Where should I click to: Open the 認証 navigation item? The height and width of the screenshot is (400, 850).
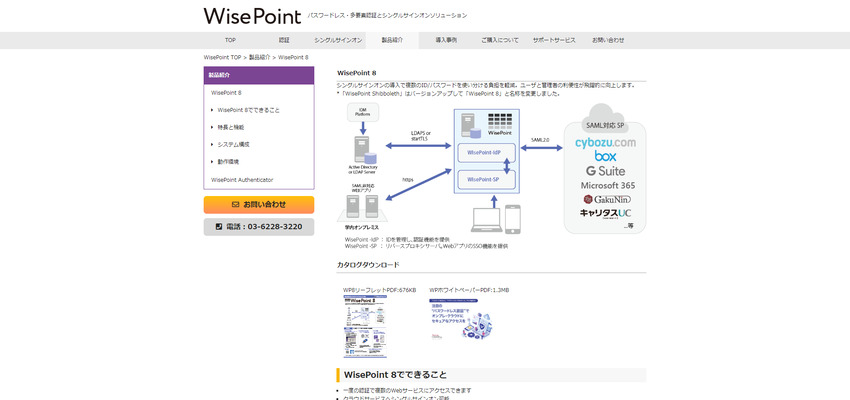pos(284,40)
